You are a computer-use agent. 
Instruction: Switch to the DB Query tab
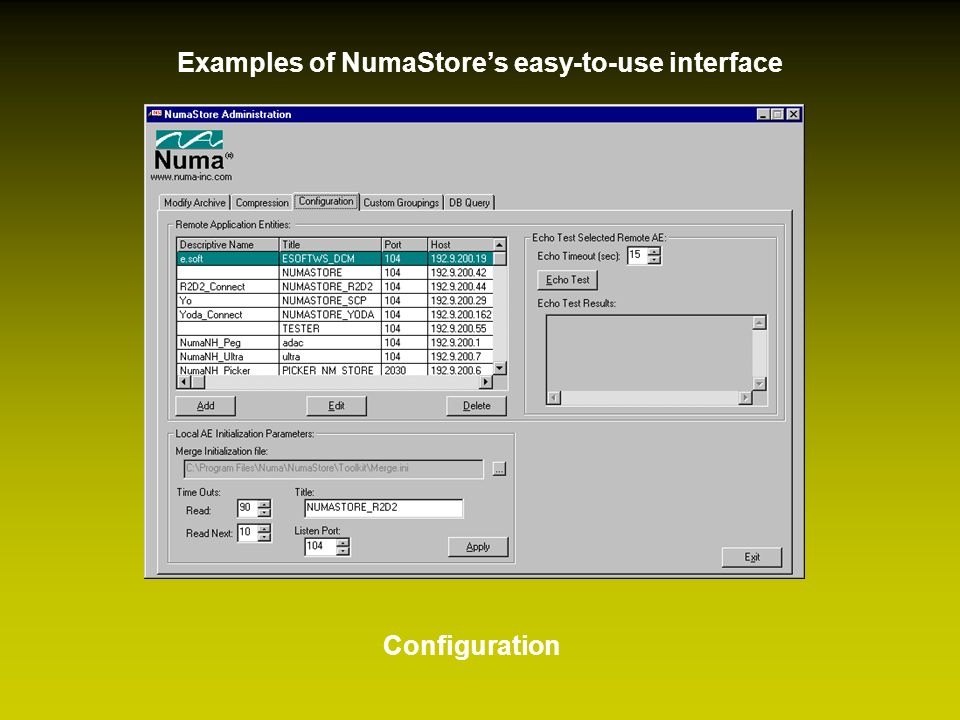(x=469, y=203)
